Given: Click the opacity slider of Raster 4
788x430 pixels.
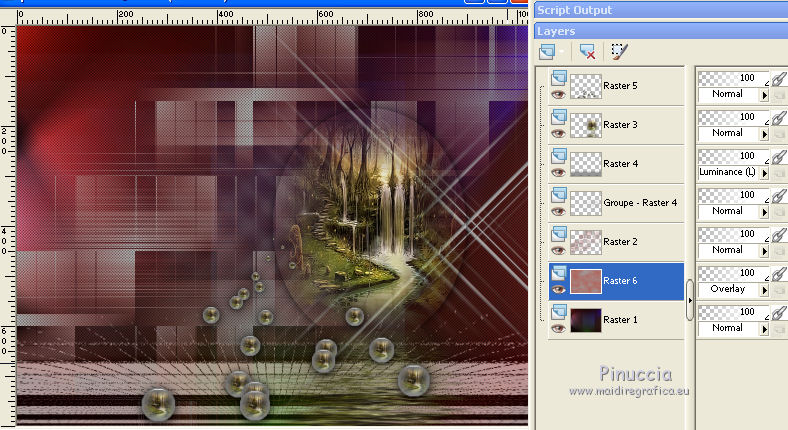Looking at the screenshot, I should click(734, 156).
